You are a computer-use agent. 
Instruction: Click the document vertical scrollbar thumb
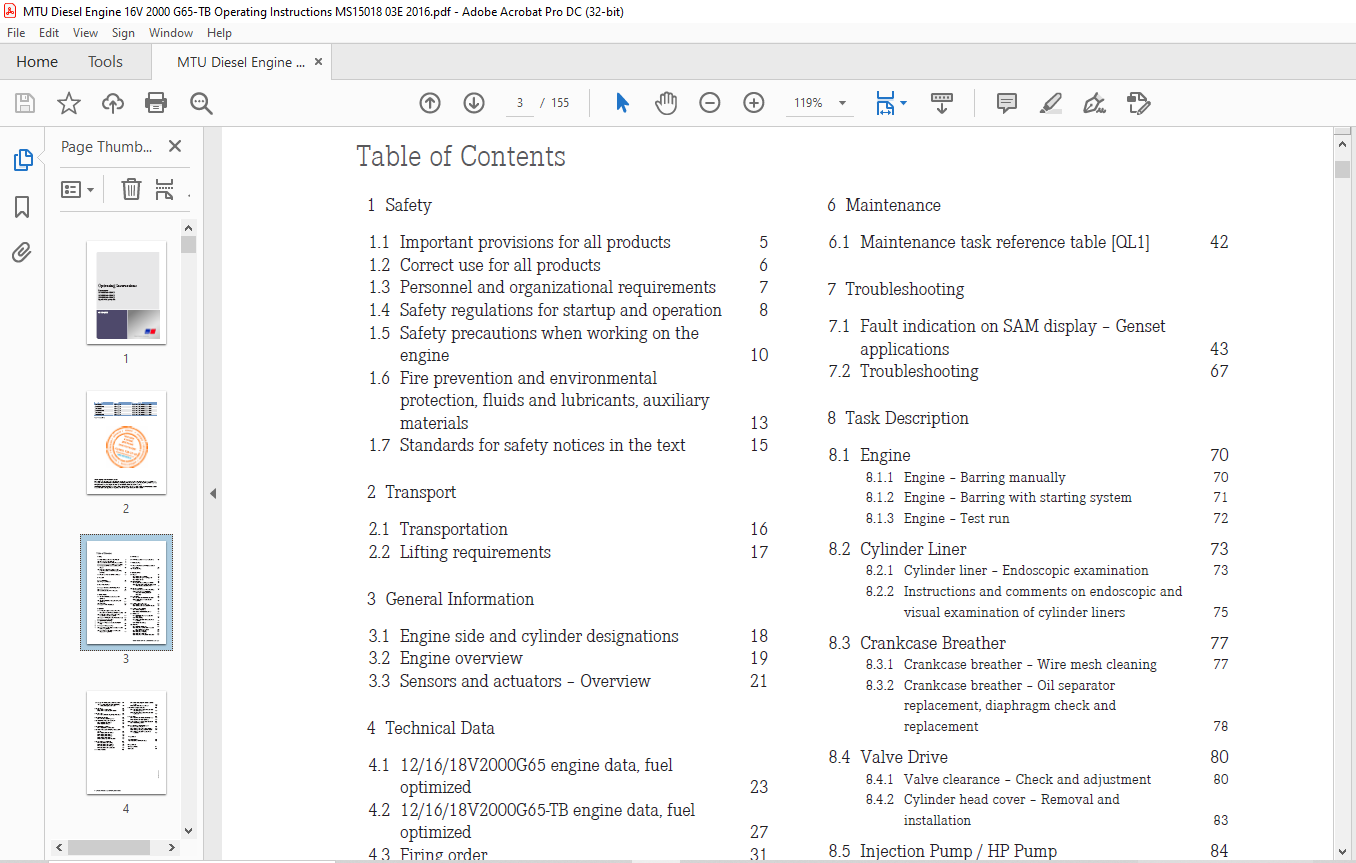click(x=1343, y=169)
